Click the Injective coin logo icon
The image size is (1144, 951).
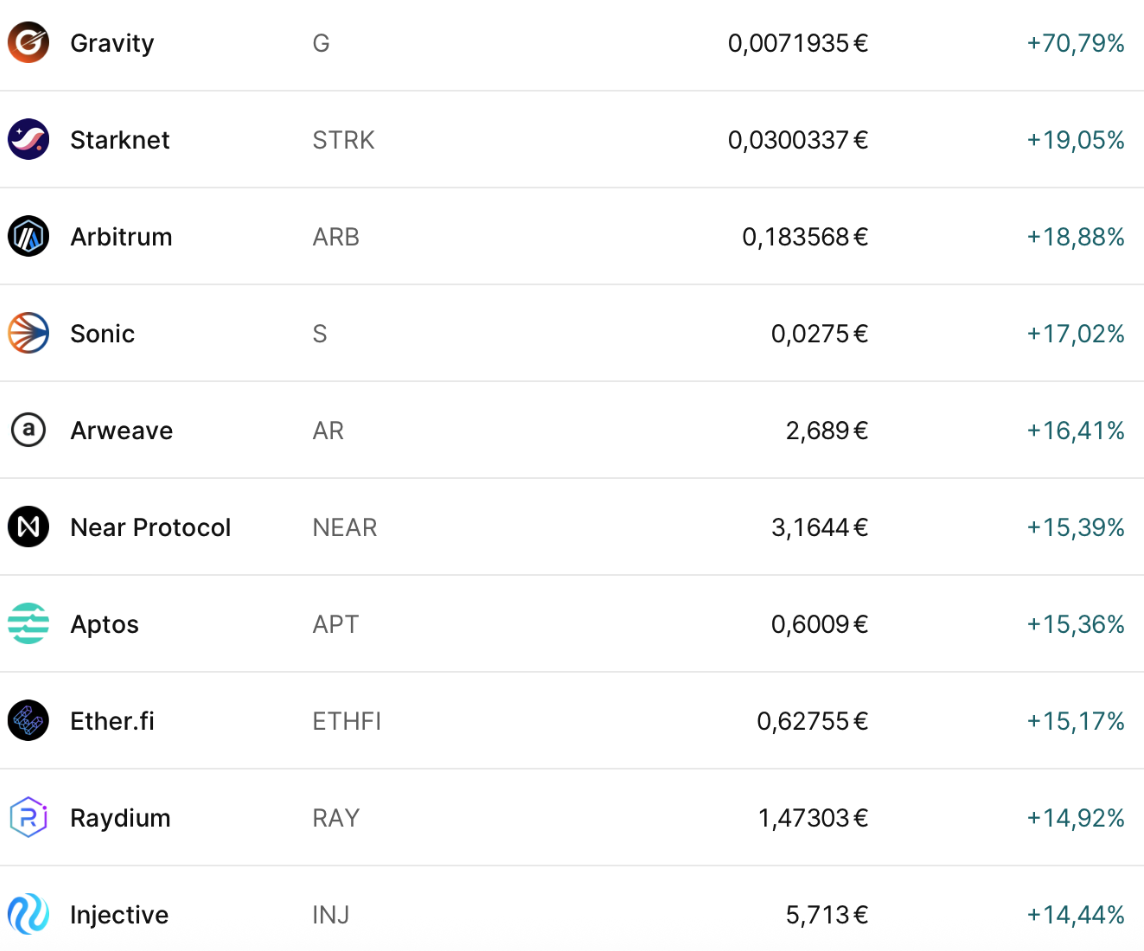click(x=28, y=914)
